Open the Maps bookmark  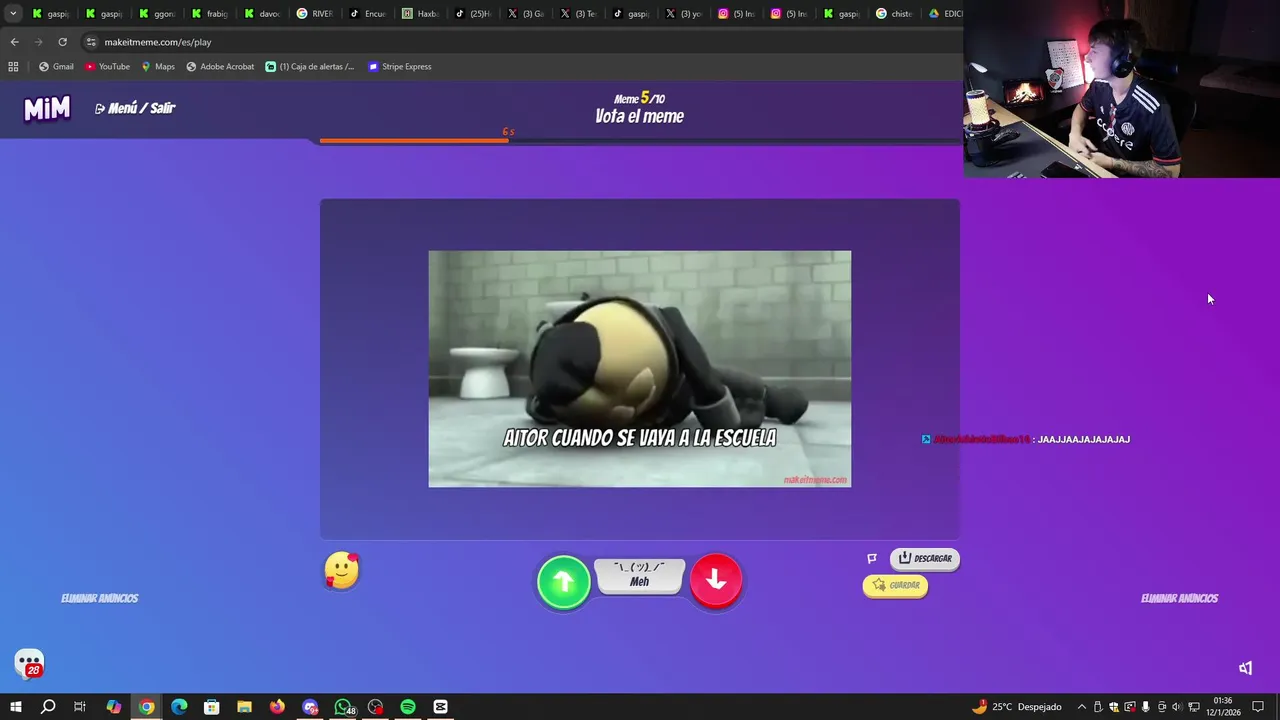(158, 67)
